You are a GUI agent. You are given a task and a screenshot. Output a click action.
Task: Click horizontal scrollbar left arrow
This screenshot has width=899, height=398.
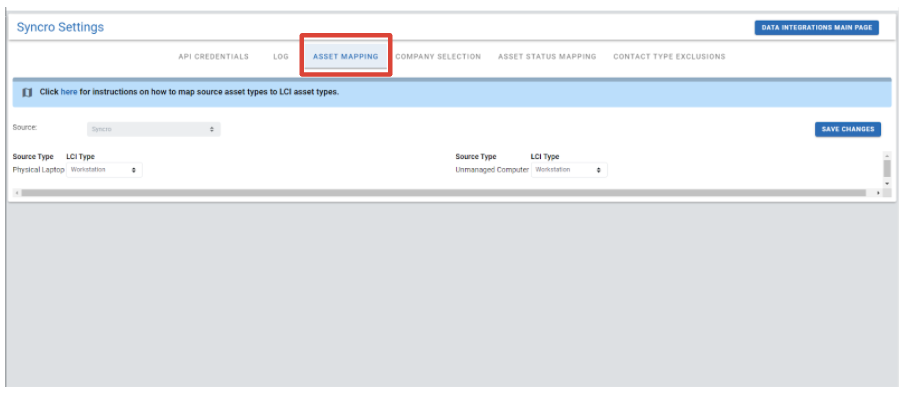coord(17,193)
